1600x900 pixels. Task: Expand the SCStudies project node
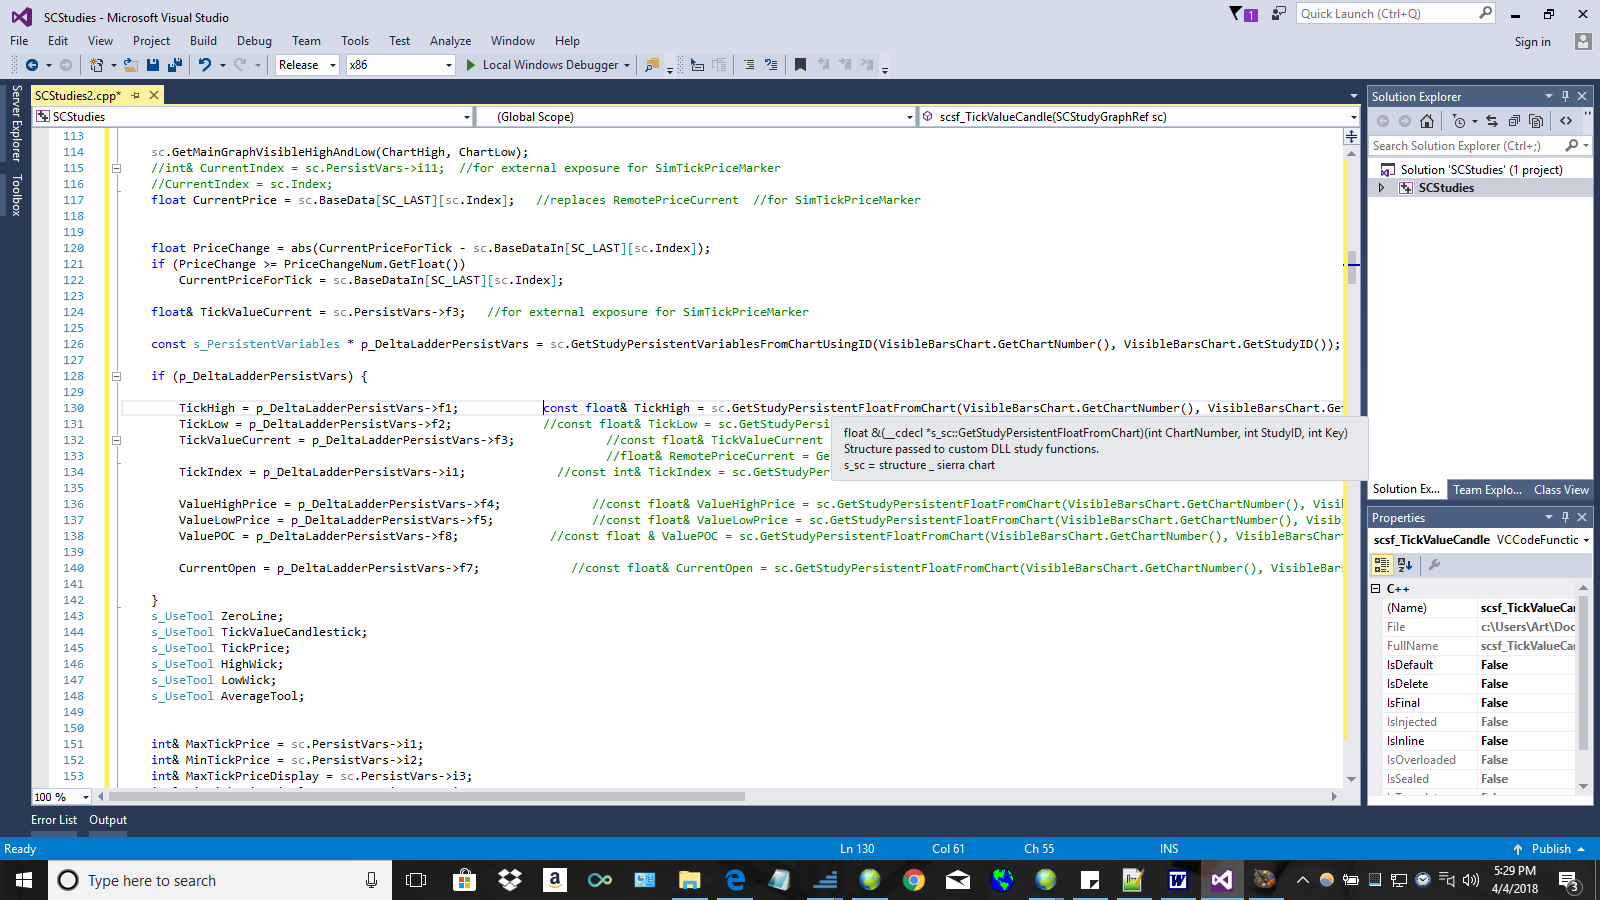[1382, 188]
